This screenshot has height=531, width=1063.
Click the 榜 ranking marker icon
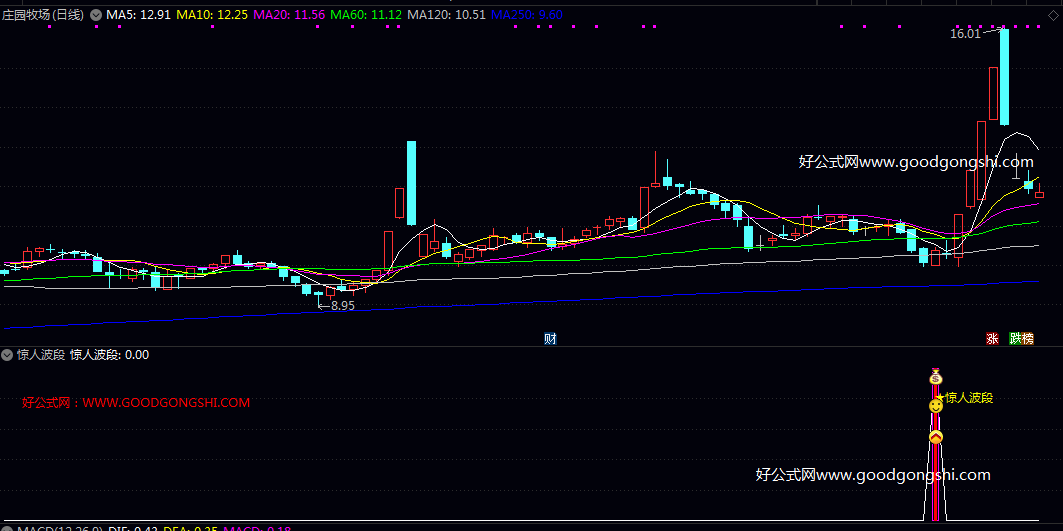coord(1028,339)
